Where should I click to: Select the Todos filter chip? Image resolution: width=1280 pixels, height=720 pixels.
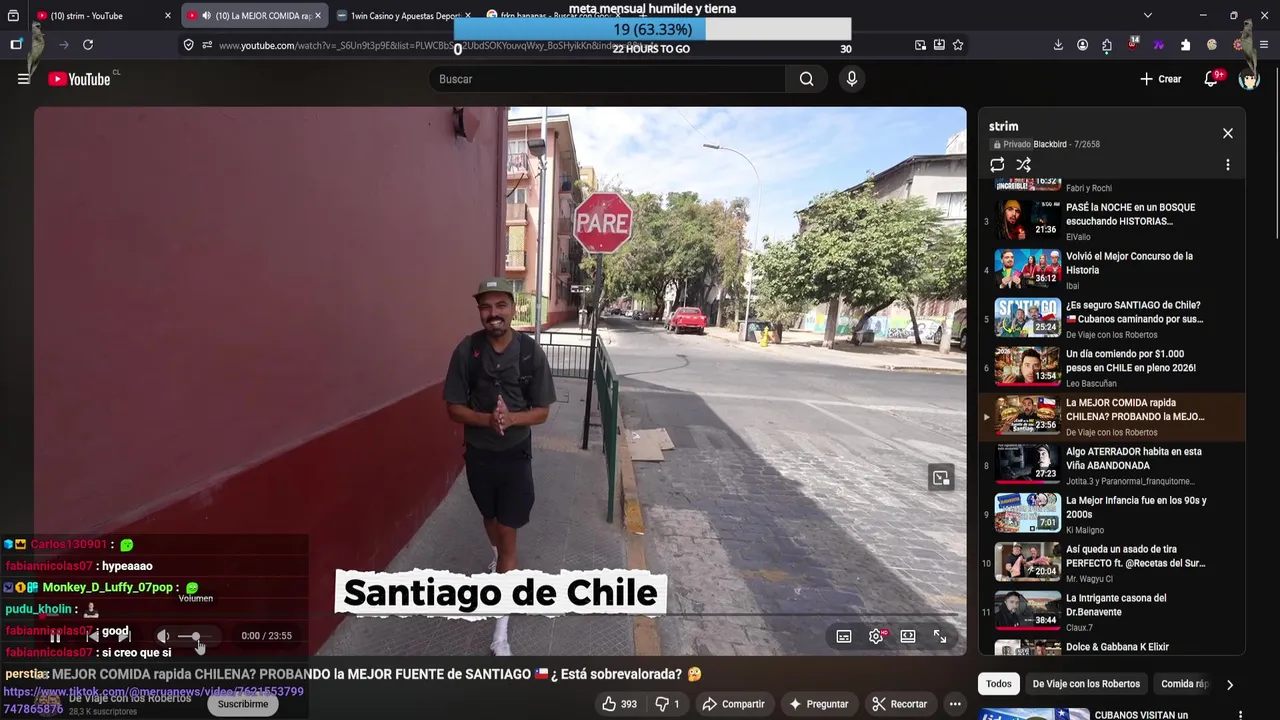click(998, 684)
